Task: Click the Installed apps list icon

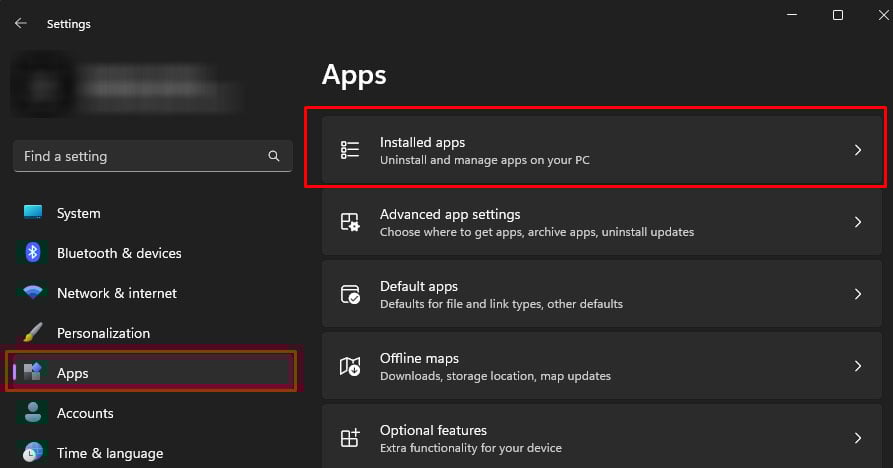Action: [x=350, y=150]
